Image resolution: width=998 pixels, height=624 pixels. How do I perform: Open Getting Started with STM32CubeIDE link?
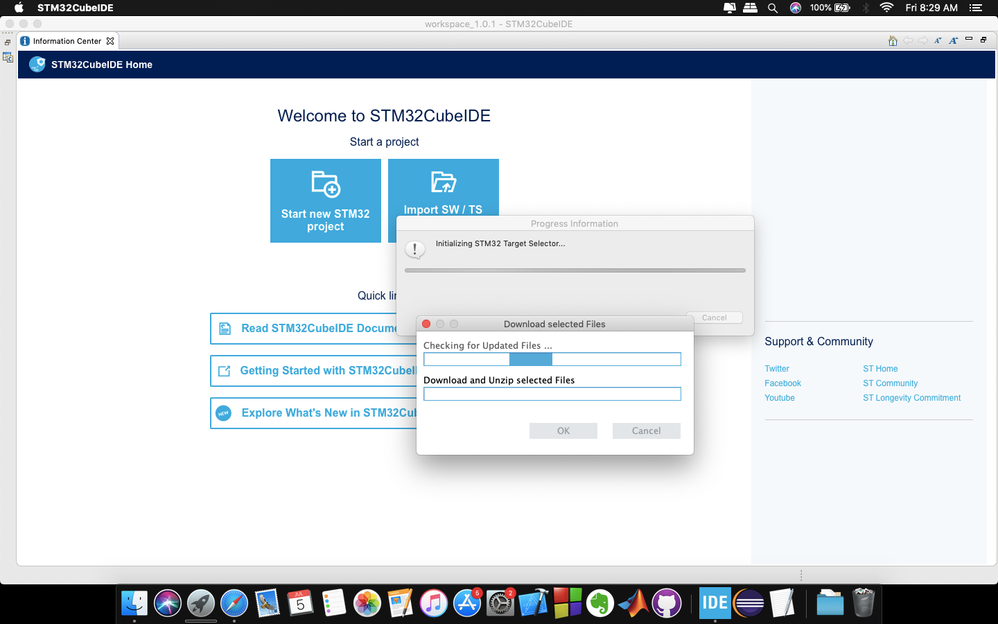(x=313, y=371)
